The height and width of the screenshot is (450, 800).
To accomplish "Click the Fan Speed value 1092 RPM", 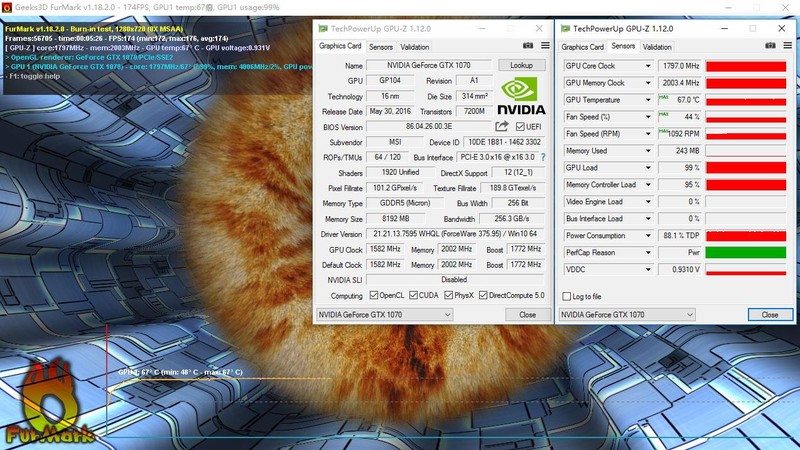I will (681, 134).
